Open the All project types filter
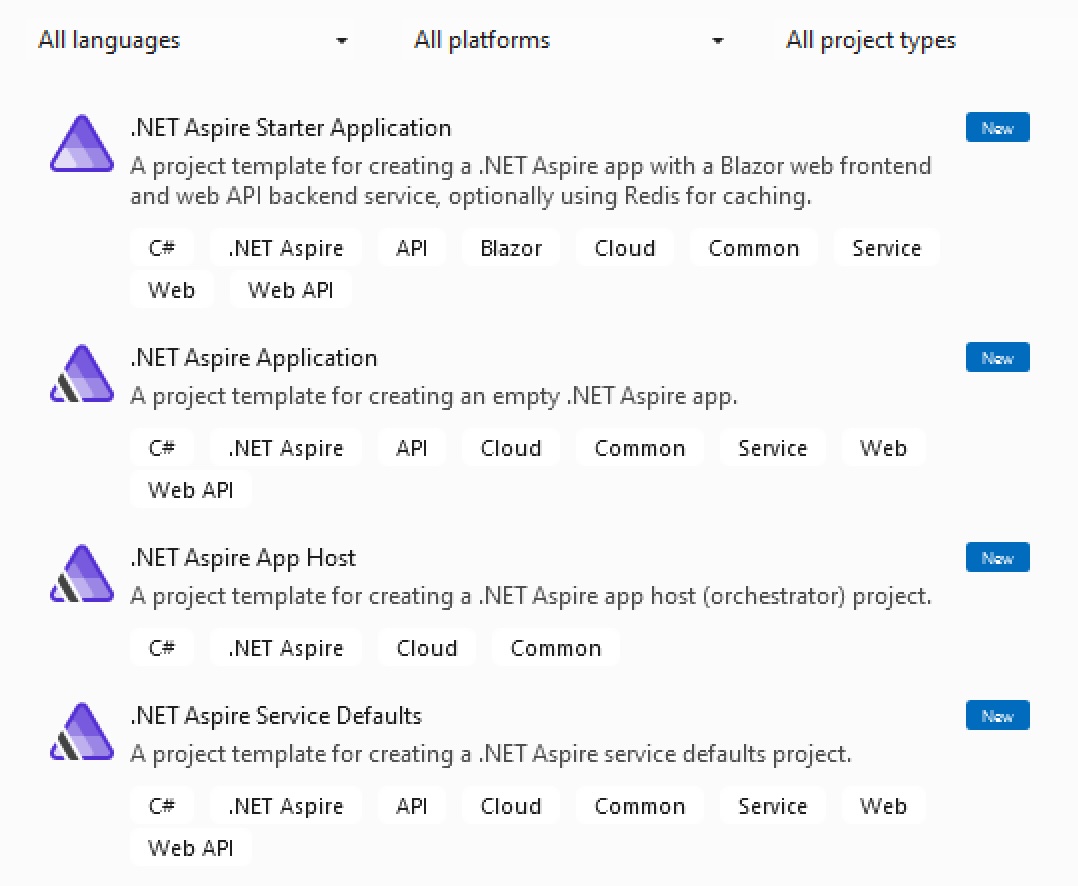The image size is (1078, 886). (870, 40)
